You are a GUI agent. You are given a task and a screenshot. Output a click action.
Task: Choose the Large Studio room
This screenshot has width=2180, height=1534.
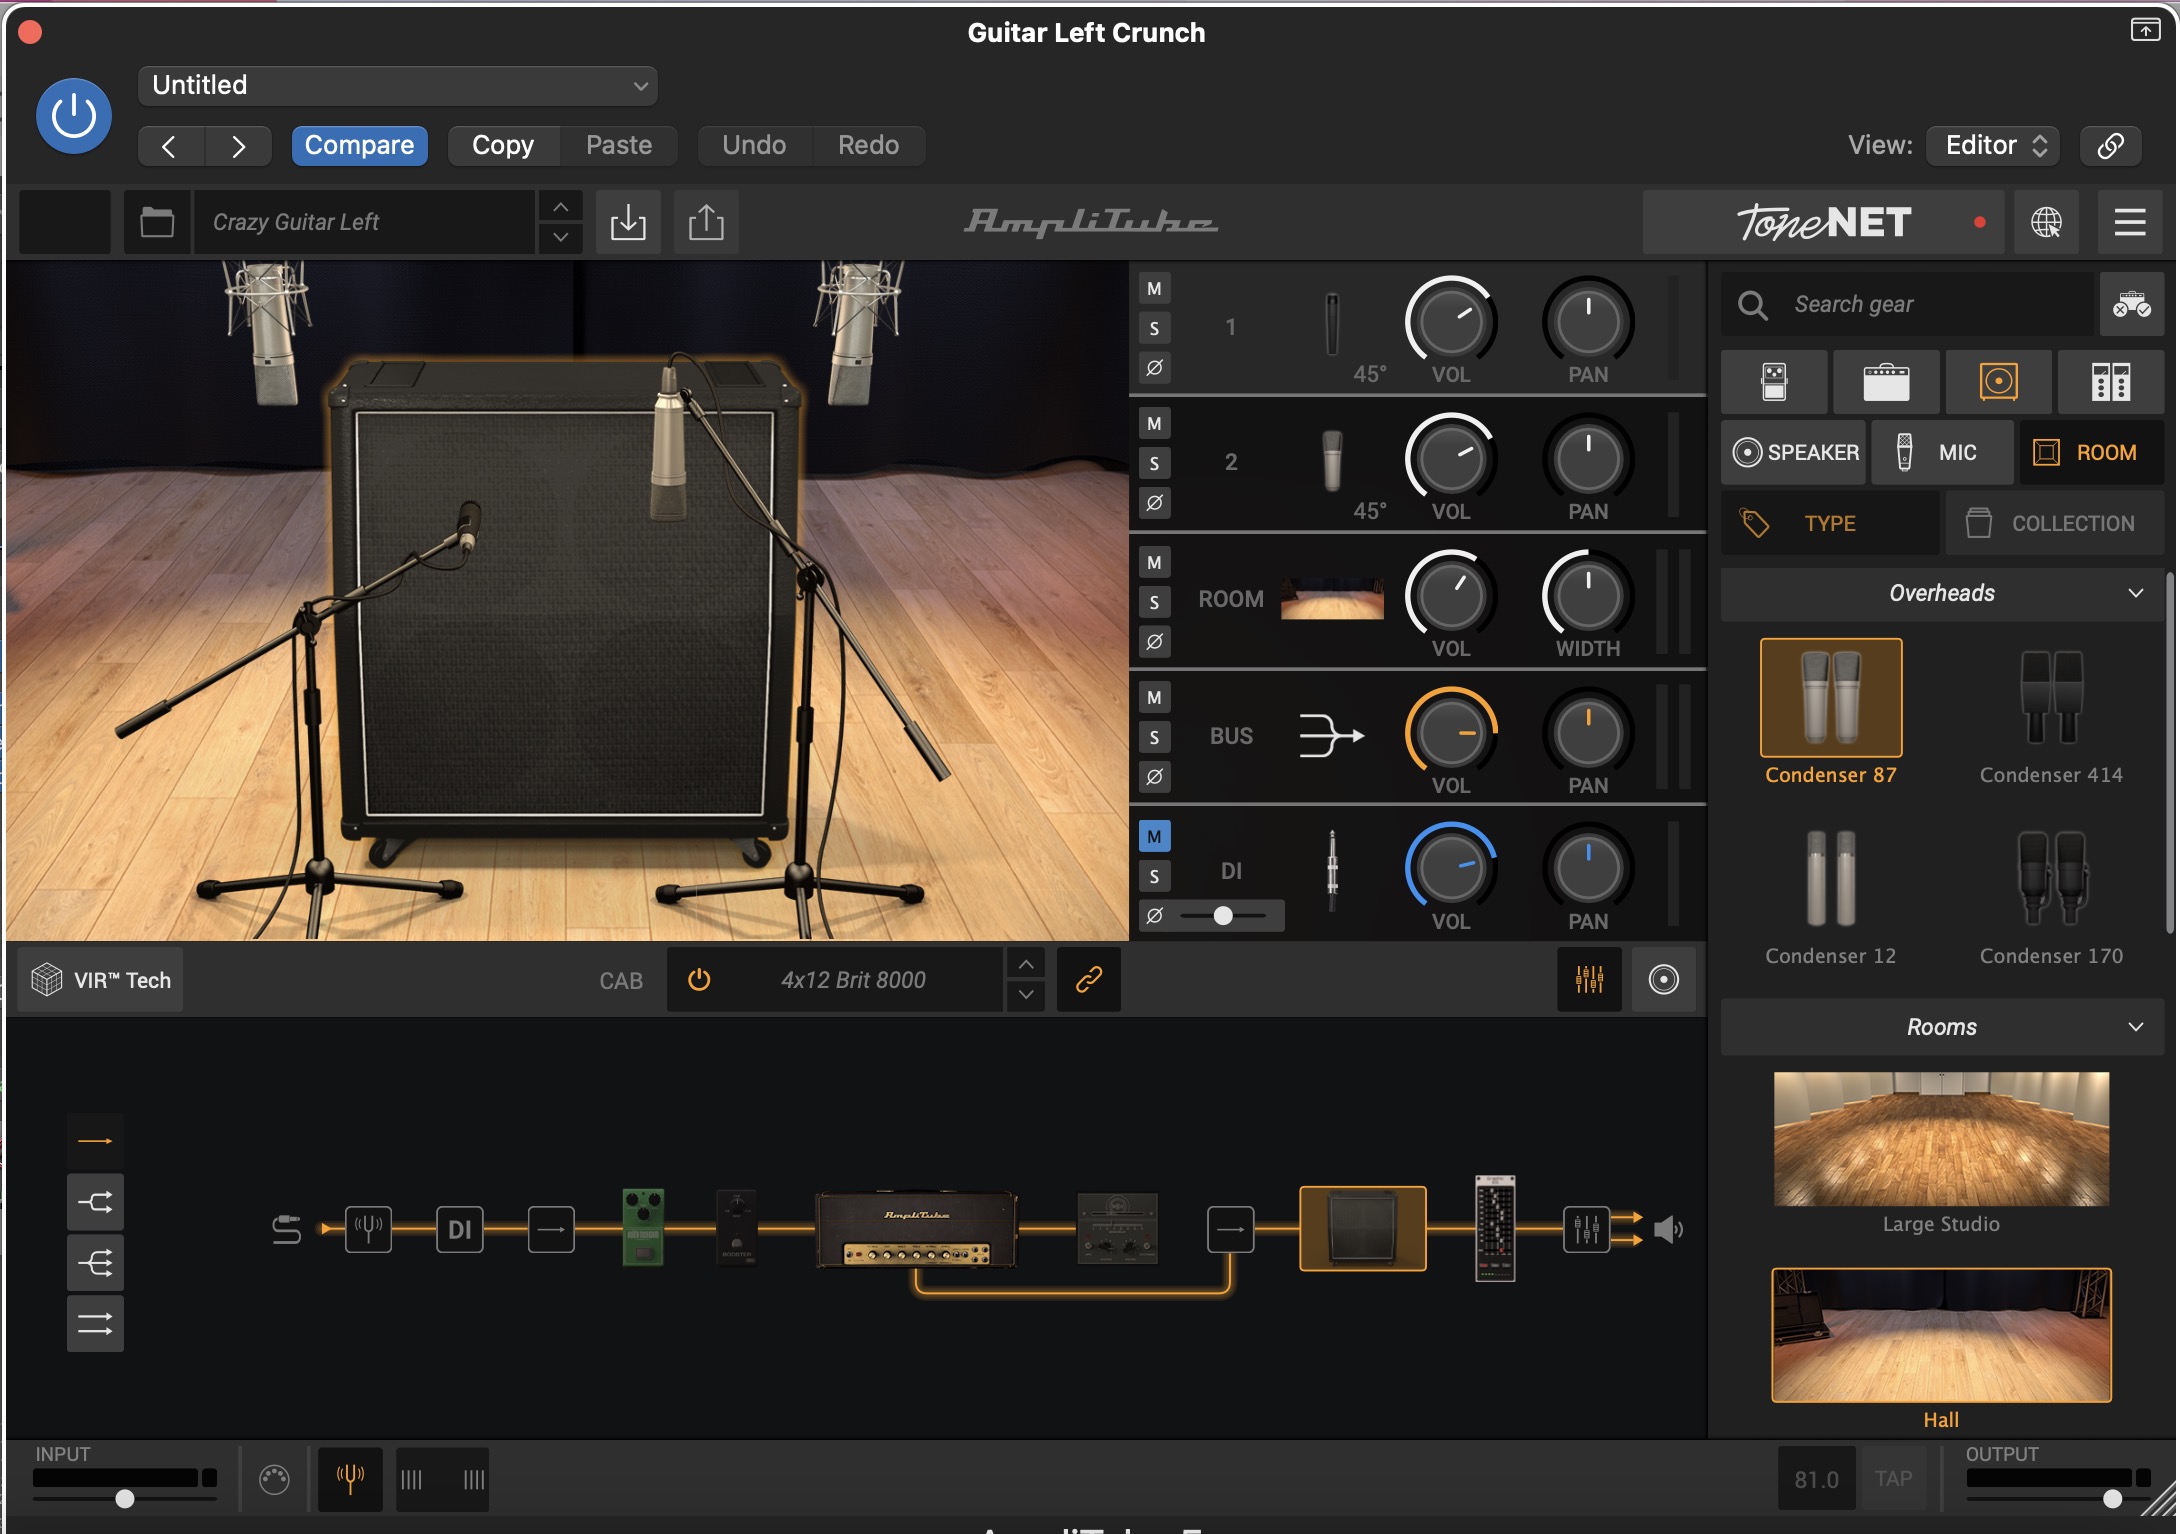(1941, 1139)
